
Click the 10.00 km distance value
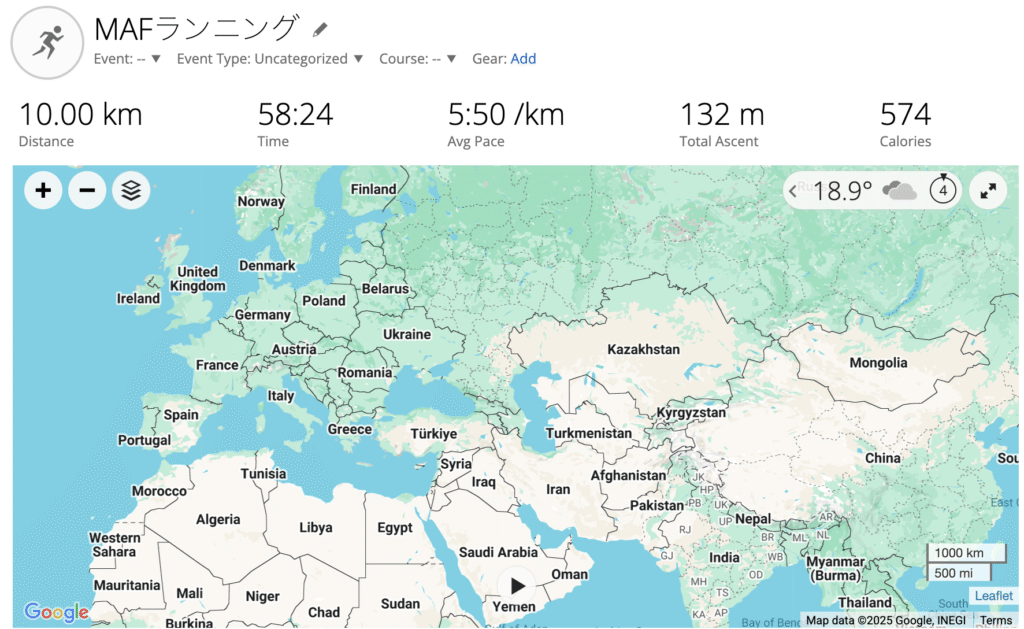tap(80, 115)
